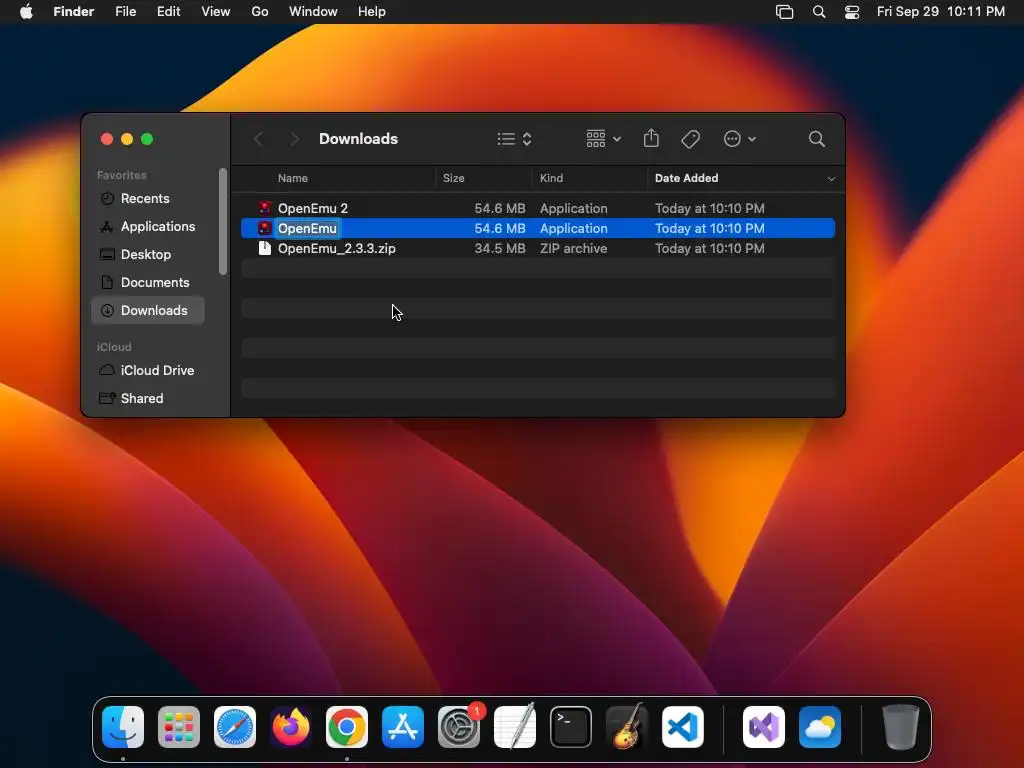The width and height of the screenshot is (1024, 768).
Task: Open the Trash in the Dock
Action: click(x=901, y=727)
